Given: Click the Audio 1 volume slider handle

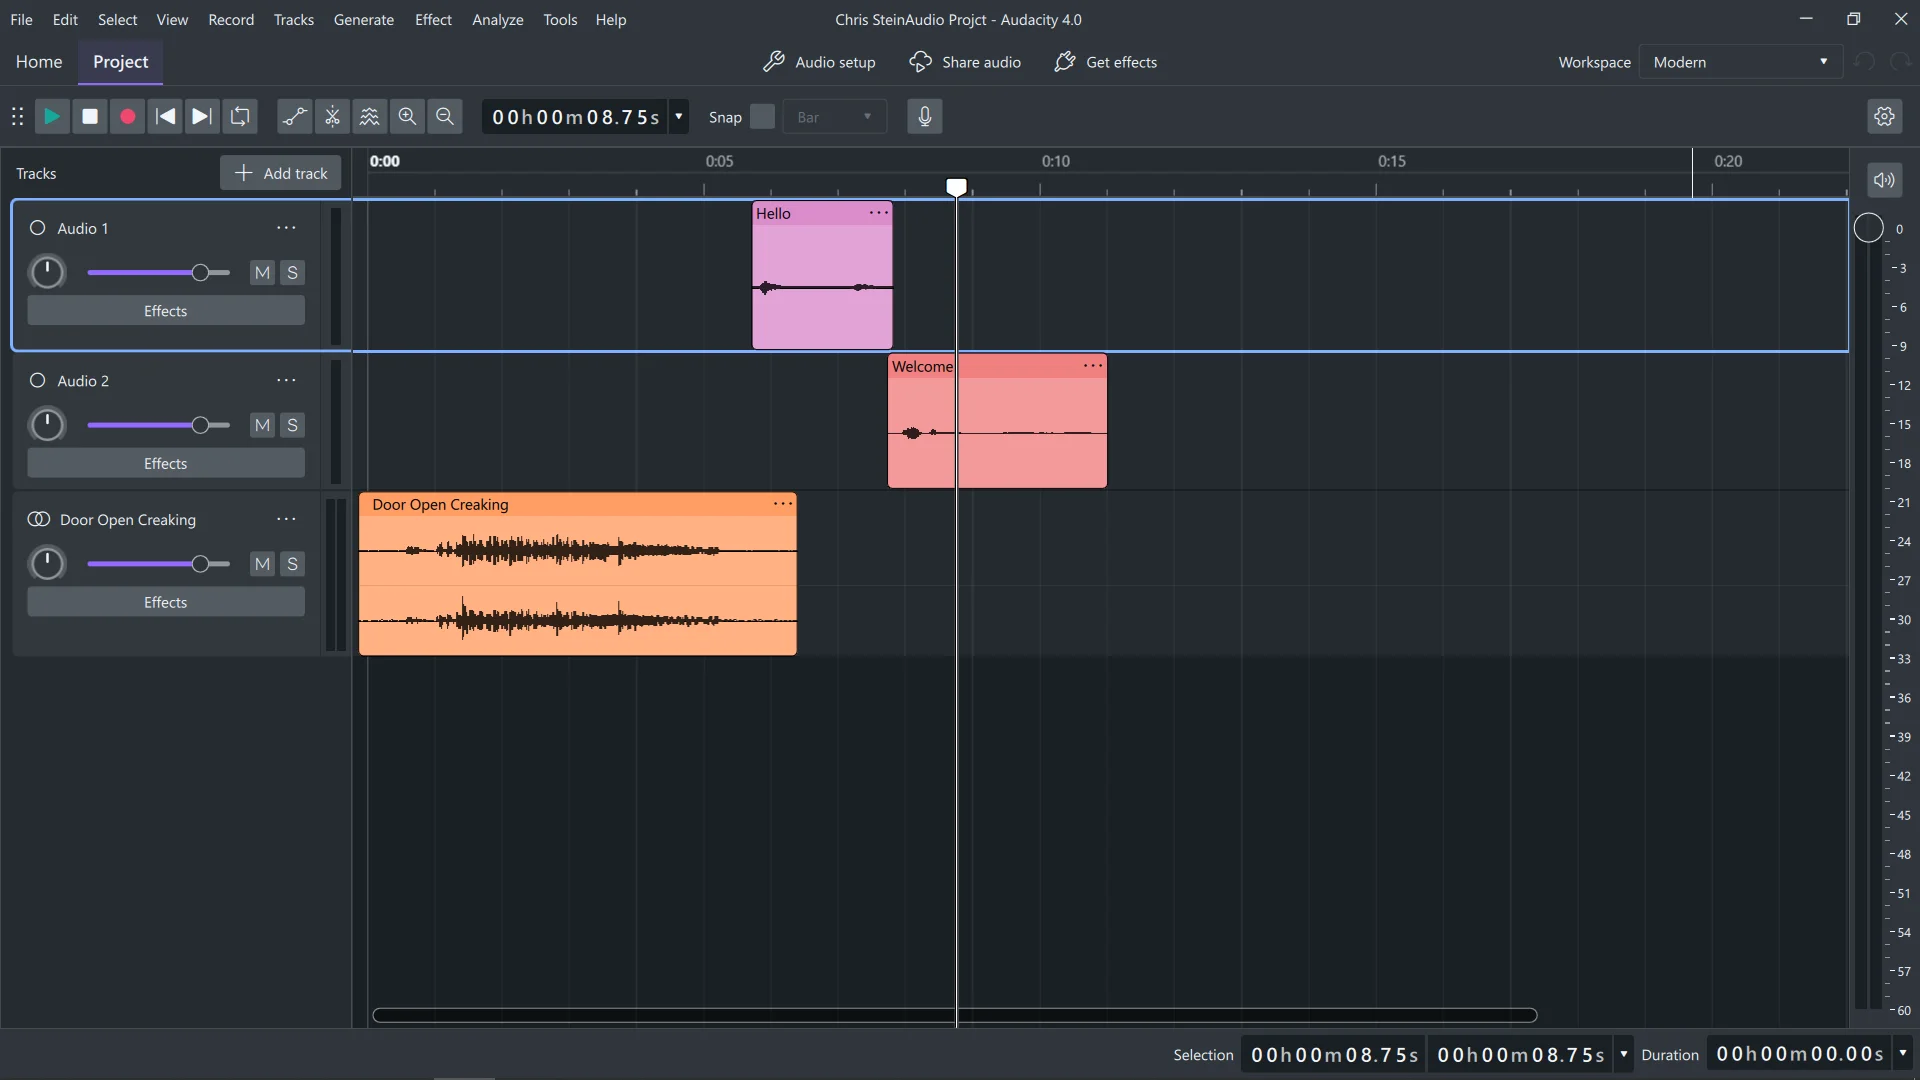Looking at the screenshot, I should coord(200,273).
